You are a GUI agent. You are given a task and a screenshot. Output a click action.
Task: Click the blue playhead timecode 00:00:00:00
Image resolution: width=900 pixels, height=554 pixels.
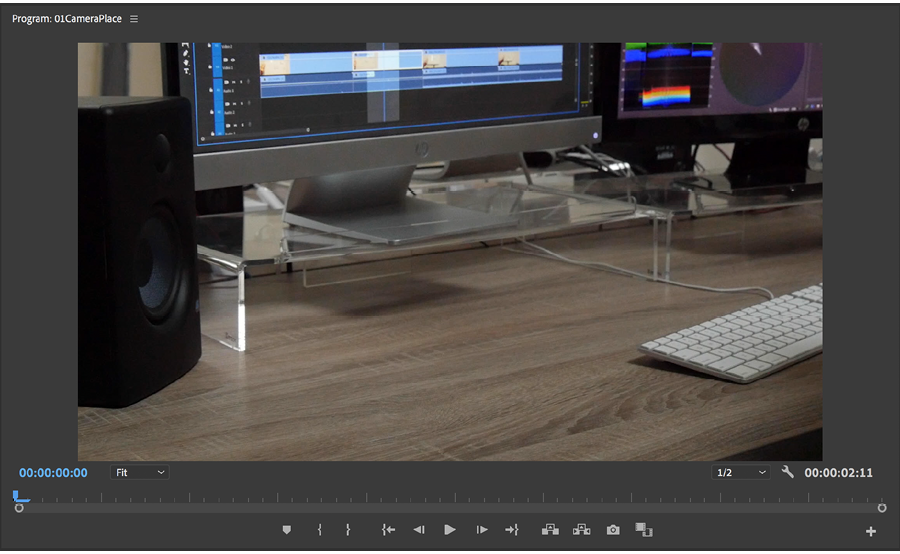pos(53,472)
